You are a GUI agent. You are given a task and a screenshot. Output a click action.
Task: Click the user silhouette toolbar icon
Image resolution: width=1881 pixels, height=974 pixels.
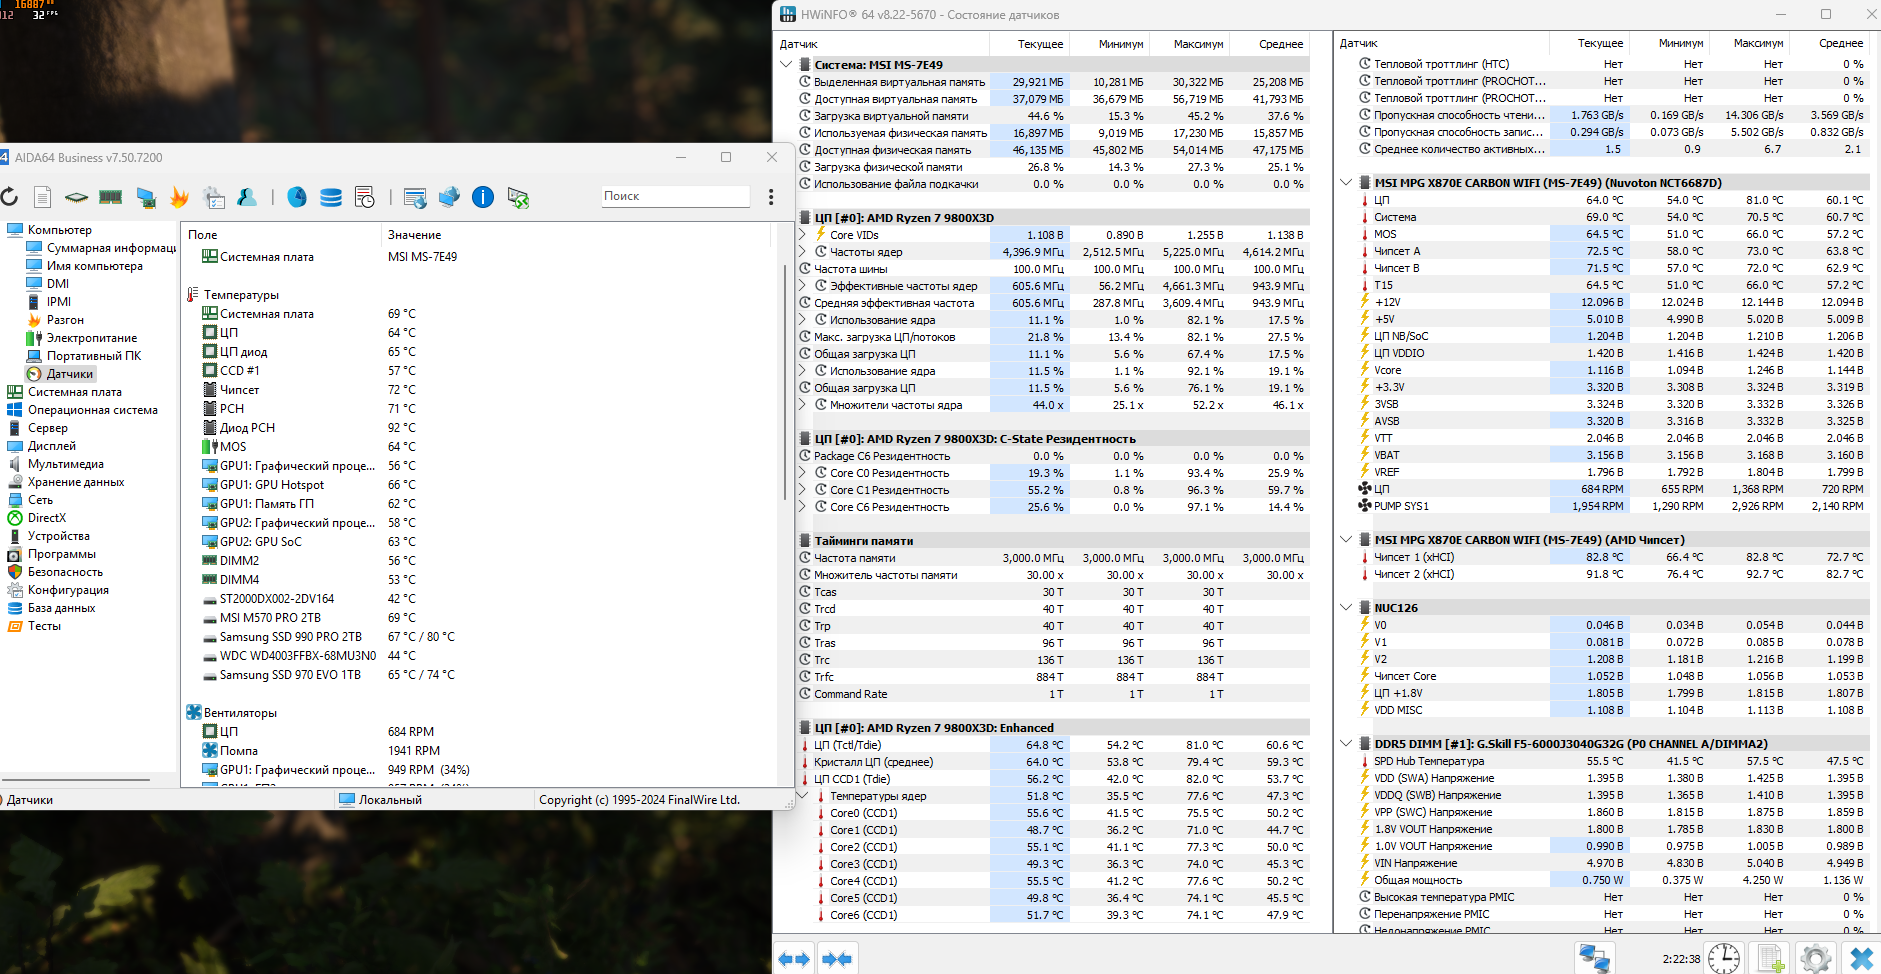(247, 197)
